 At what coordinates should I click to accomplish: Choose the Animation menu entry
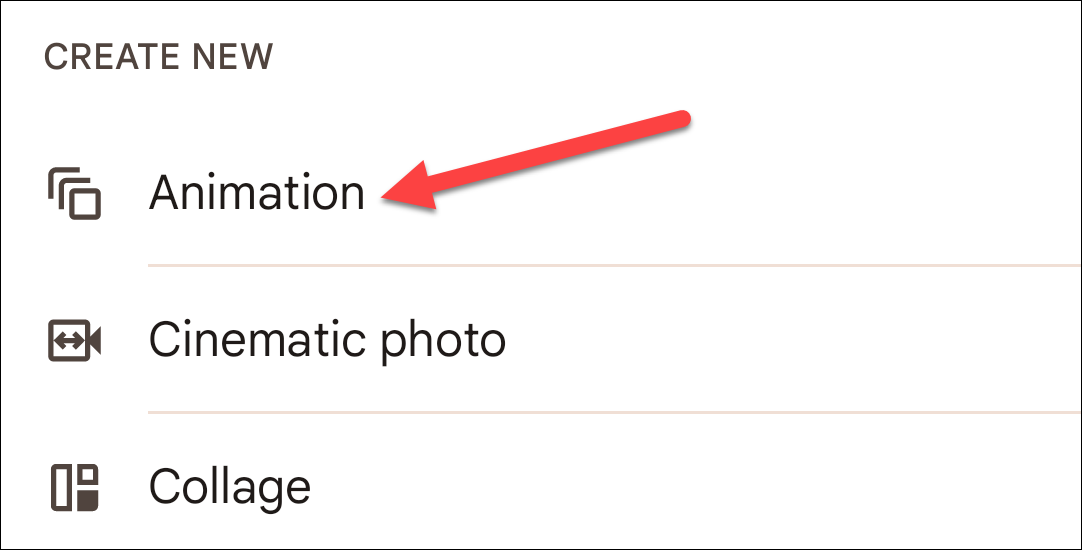256,193
